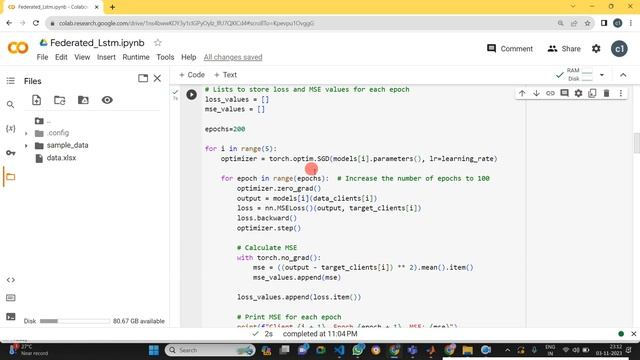The height and width of the screenshot is (360, 640).
Task: Run the code cell play button
Action: click(x=191, y=95)
